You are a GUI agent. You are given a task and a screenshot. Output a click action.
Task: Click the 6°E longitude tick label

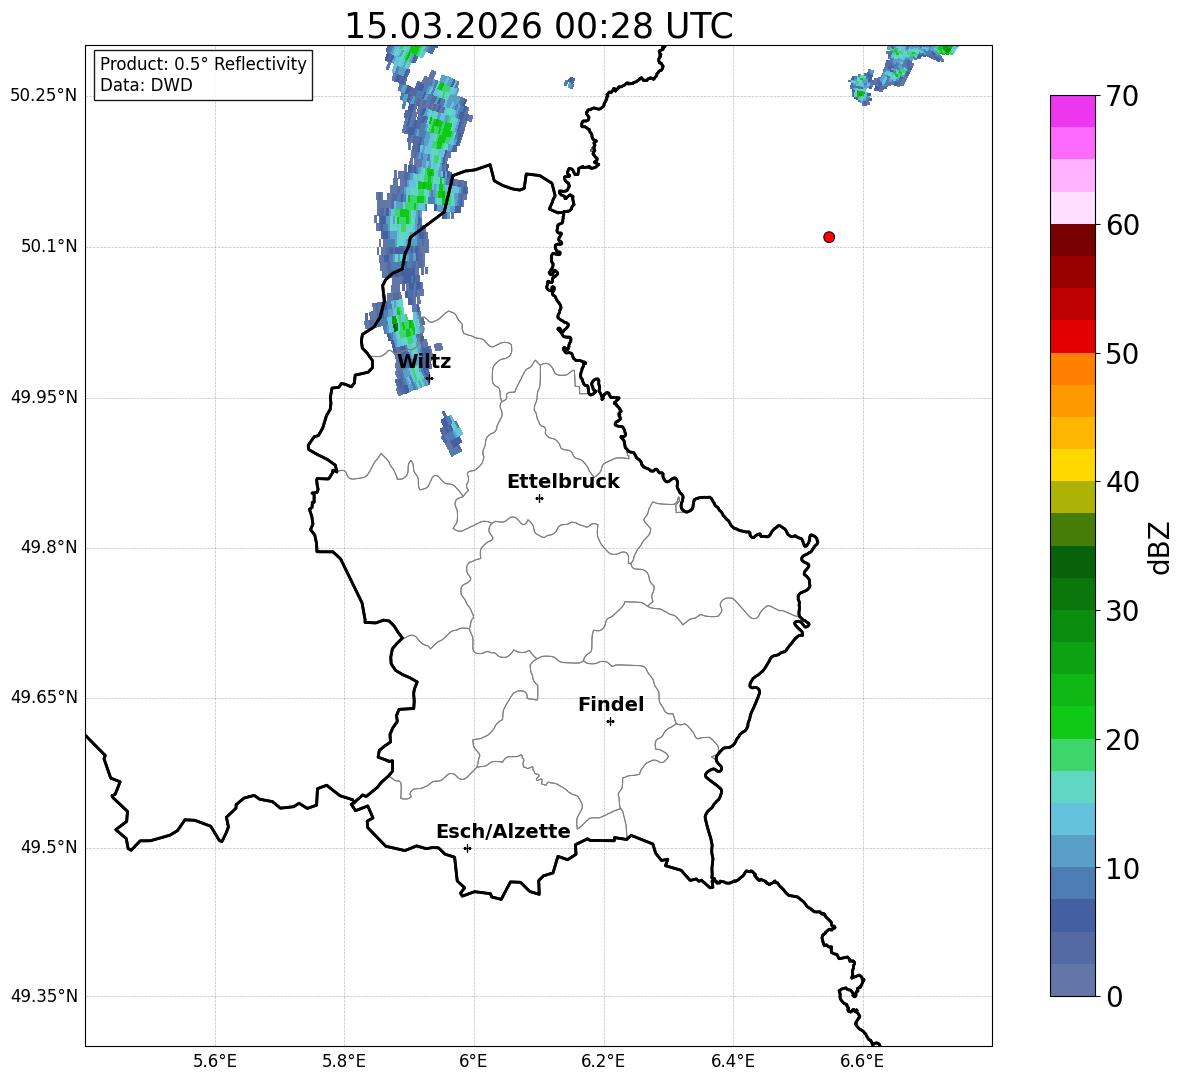(473, 1061)
